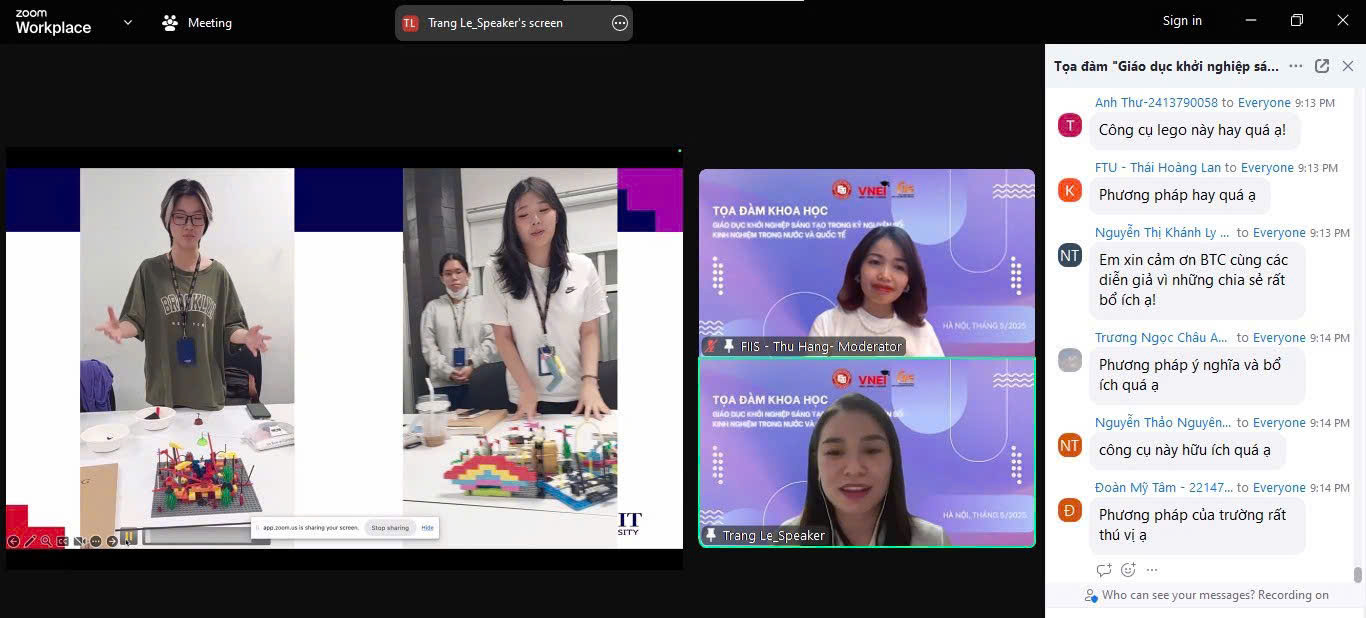Screen dimensions: 1366x618
Task: Click "9:13 PM to Everyone" recipient on Anh Thư message
Action: [1279, 102]
